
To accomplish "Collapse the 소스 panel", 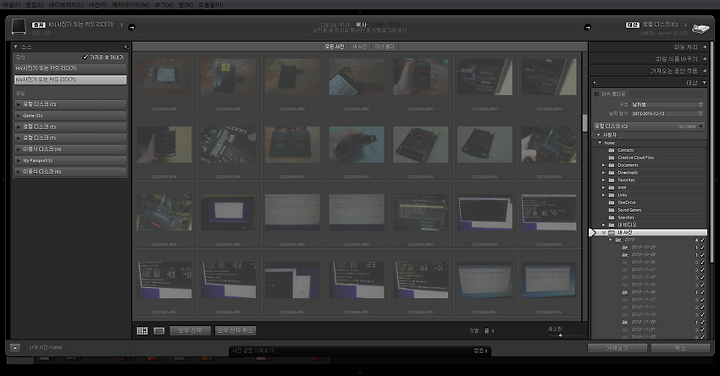I will [x=16, y=47].
